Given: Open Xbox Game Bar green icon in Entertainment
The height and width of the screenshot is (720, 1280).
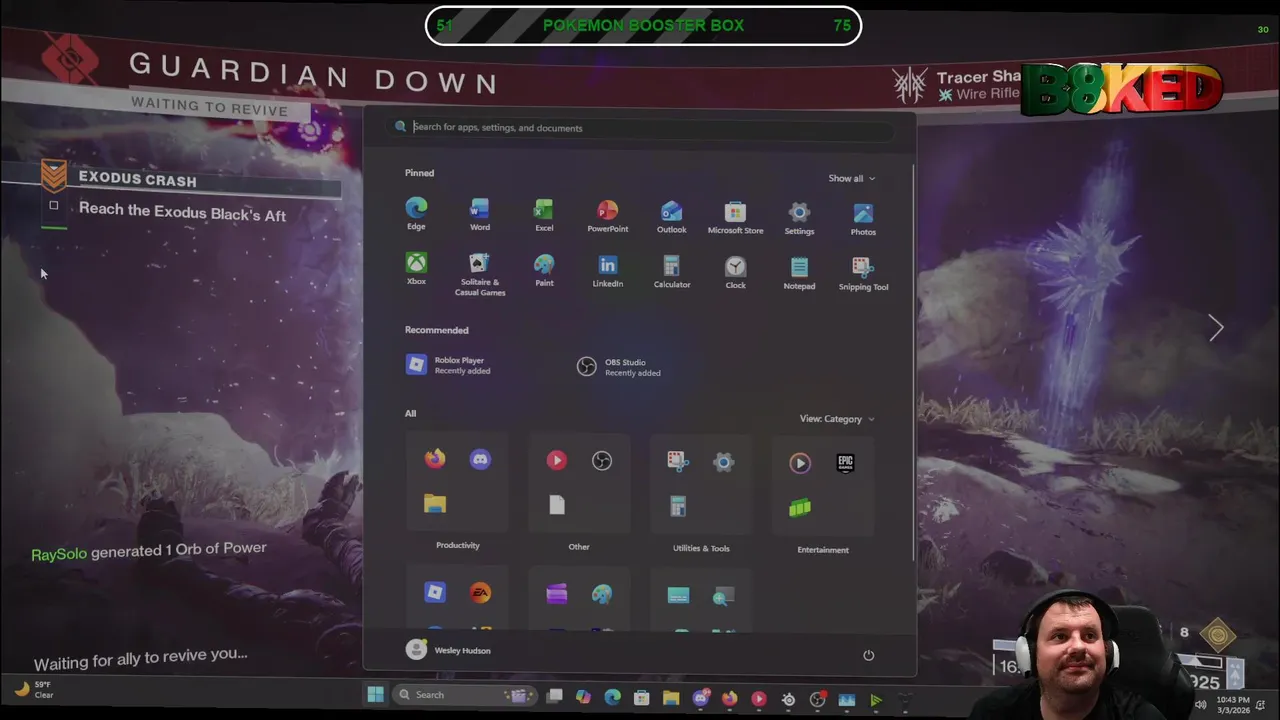Looking at the screenshot, I should (800, 508).
